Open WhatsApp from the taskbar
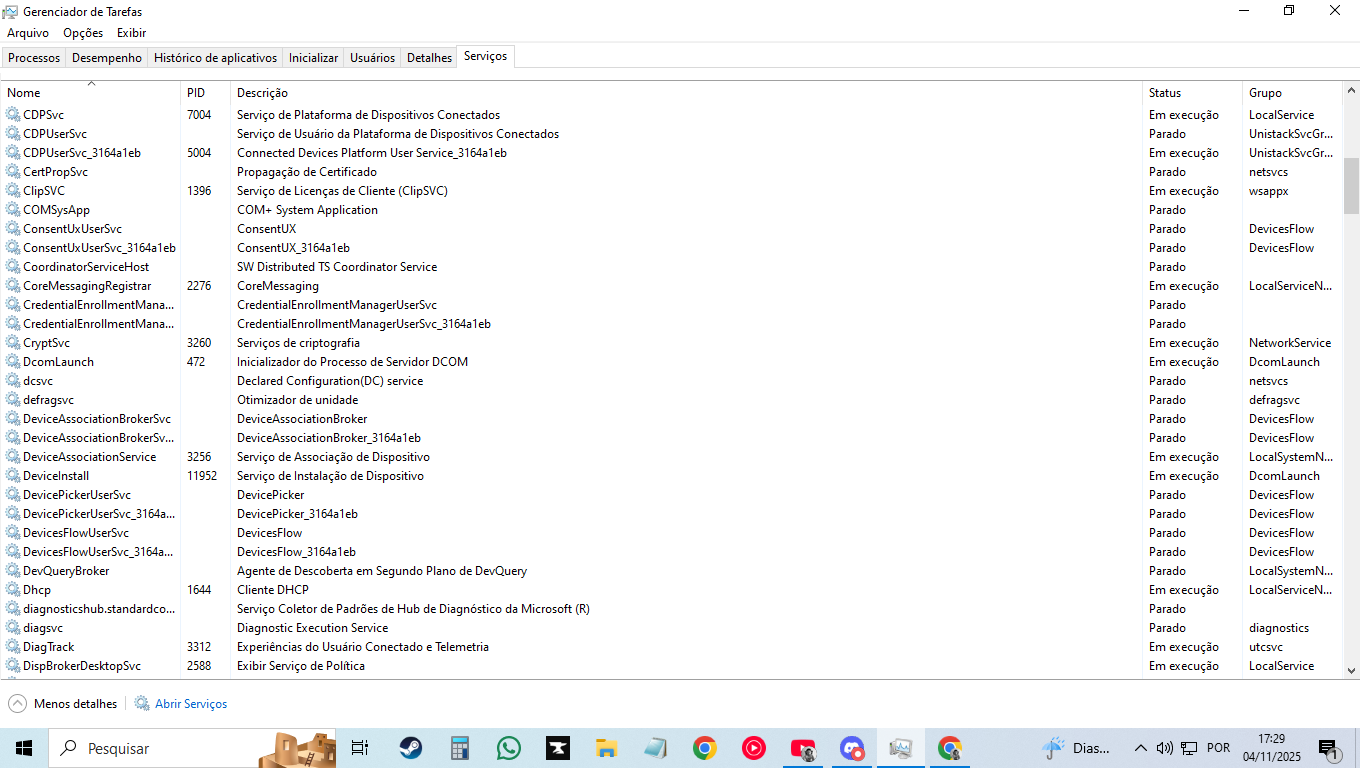1360x768 pixels. coord(508,748)
